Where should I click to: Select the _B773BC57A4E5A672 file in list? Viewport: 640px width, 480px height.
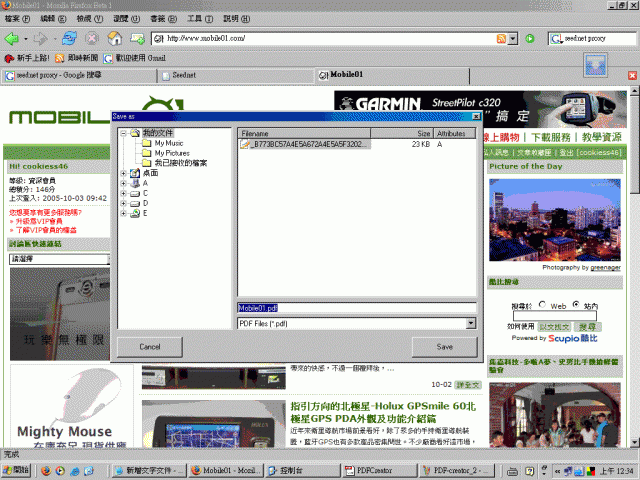click(305, 144)
